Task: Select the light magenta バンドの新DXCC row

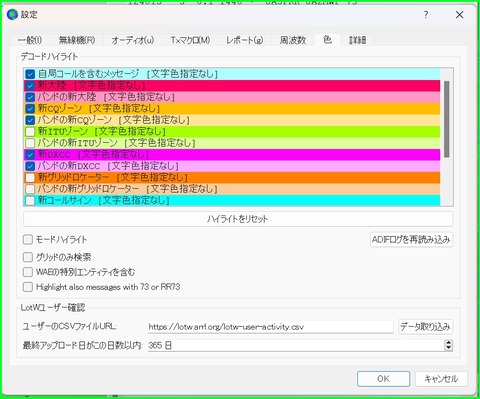Action: tap(232, 166)
